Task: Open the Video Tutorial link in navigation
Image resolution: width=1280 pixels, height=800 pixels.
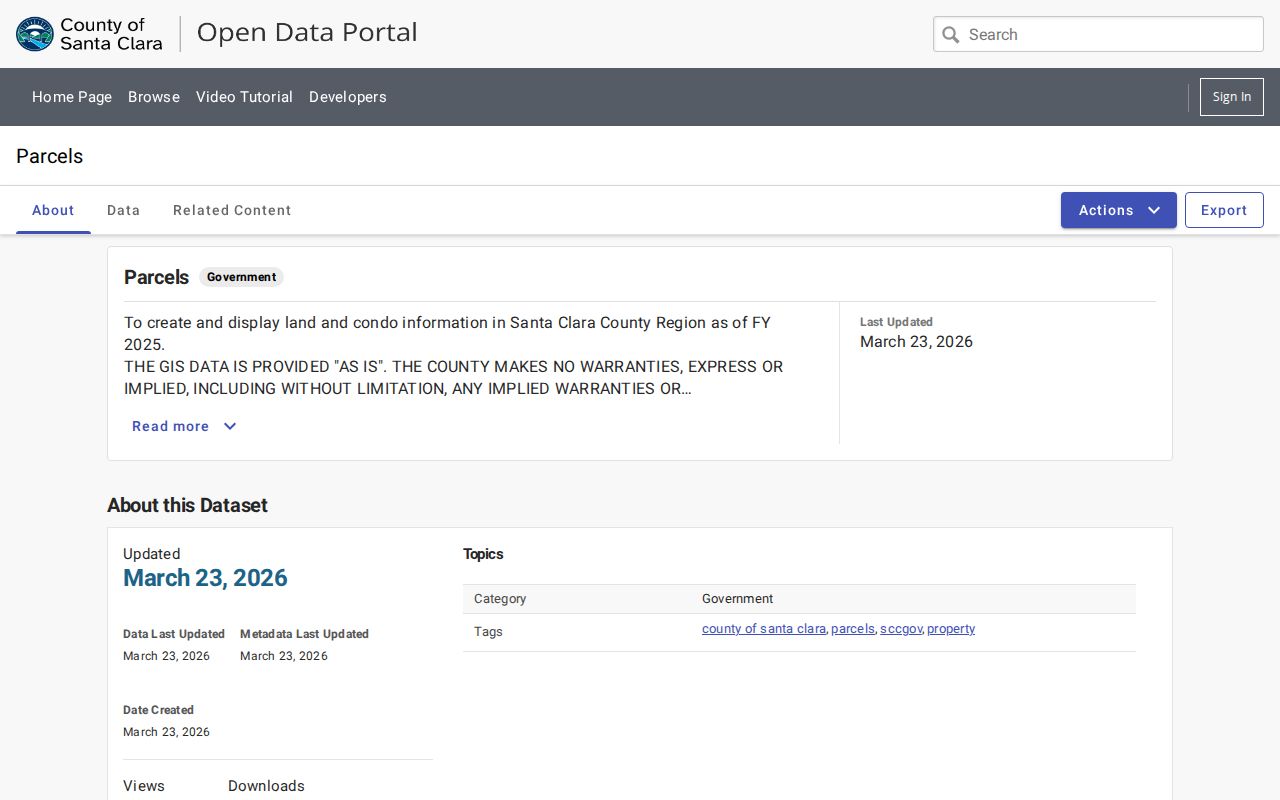Action: (244, 97)
